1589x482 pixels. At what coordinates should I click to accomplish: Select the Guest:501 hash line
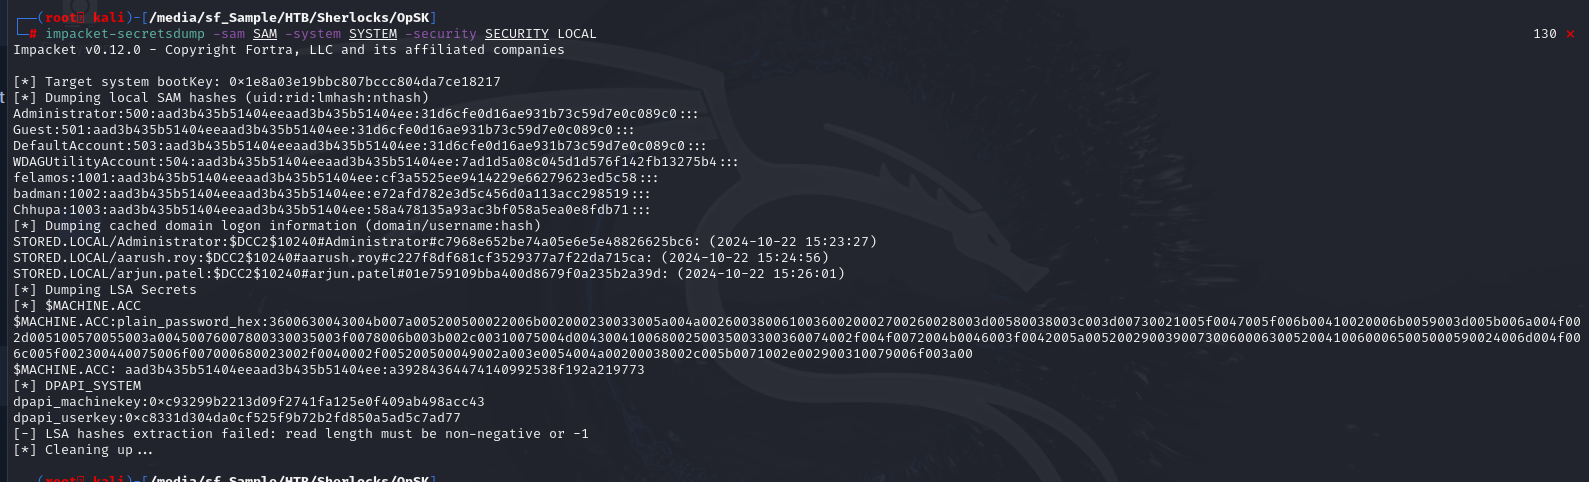323,130
